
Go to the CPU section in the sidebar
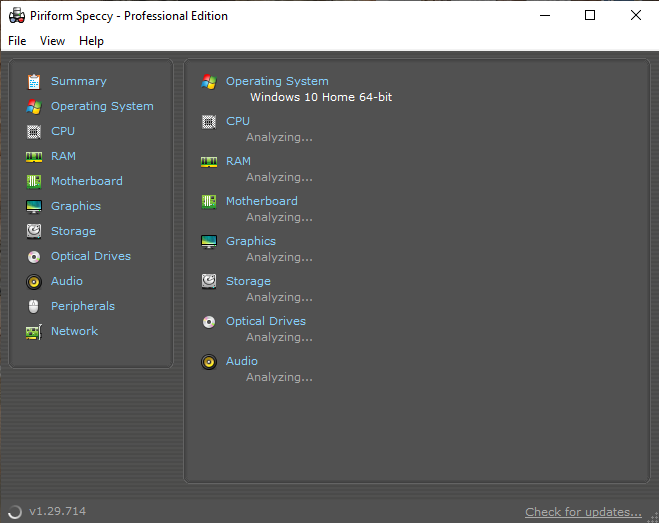[x=63, y=131]
